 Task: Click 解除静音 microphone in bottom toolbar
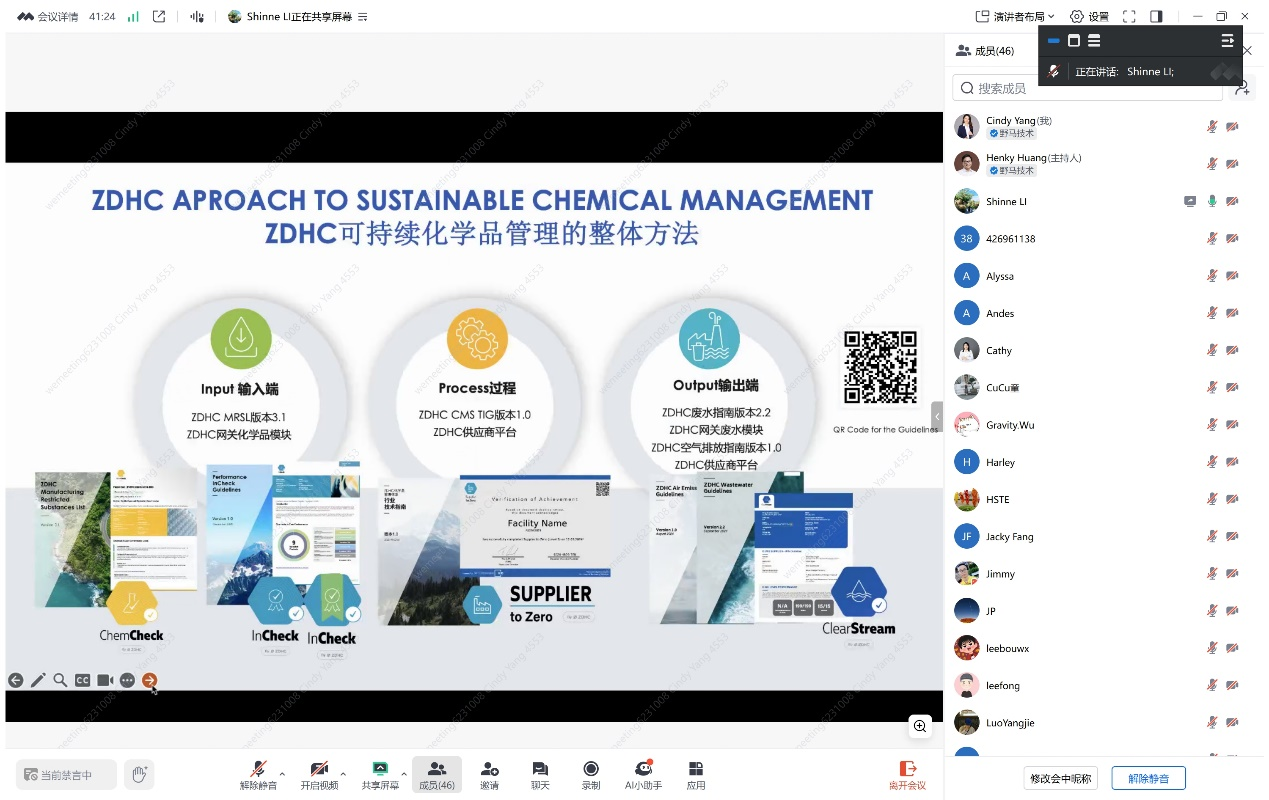pyautogui.click(x=258, y=775)
